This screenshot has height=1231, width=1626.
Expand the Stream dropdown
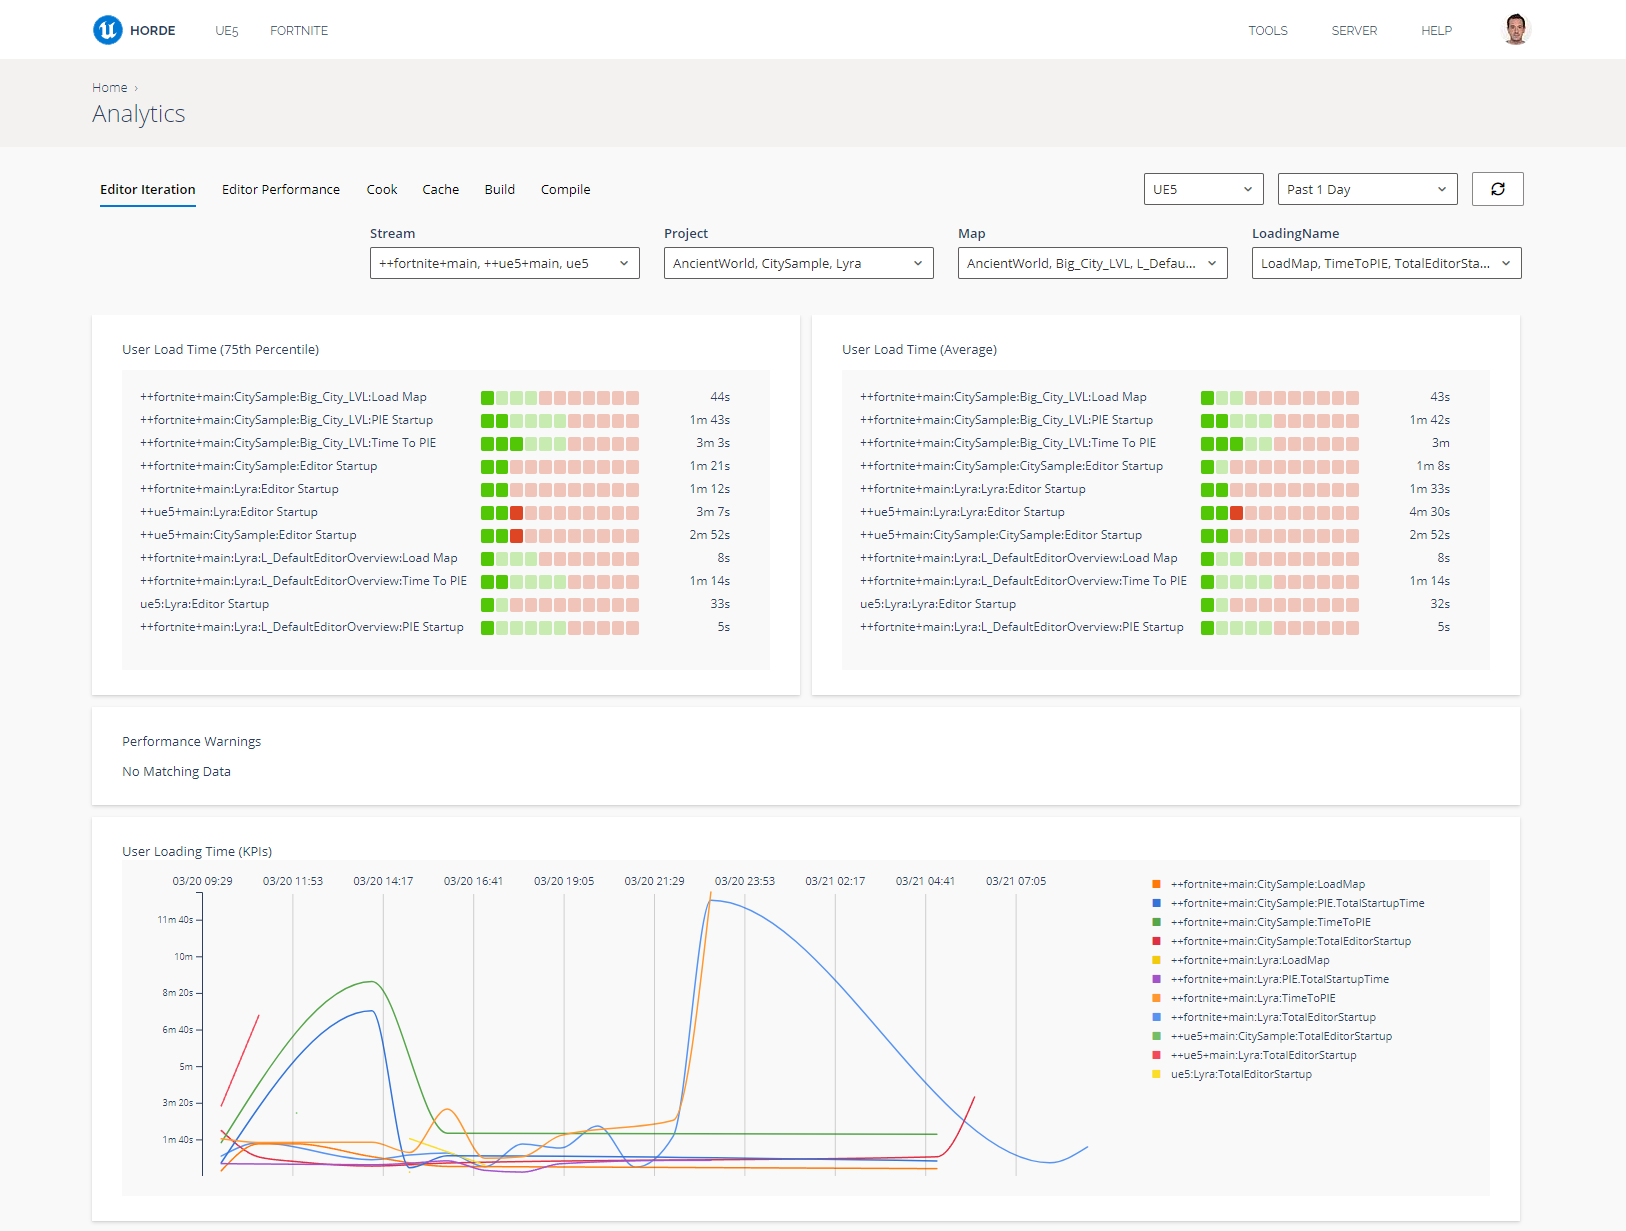(x=504, y=263)
